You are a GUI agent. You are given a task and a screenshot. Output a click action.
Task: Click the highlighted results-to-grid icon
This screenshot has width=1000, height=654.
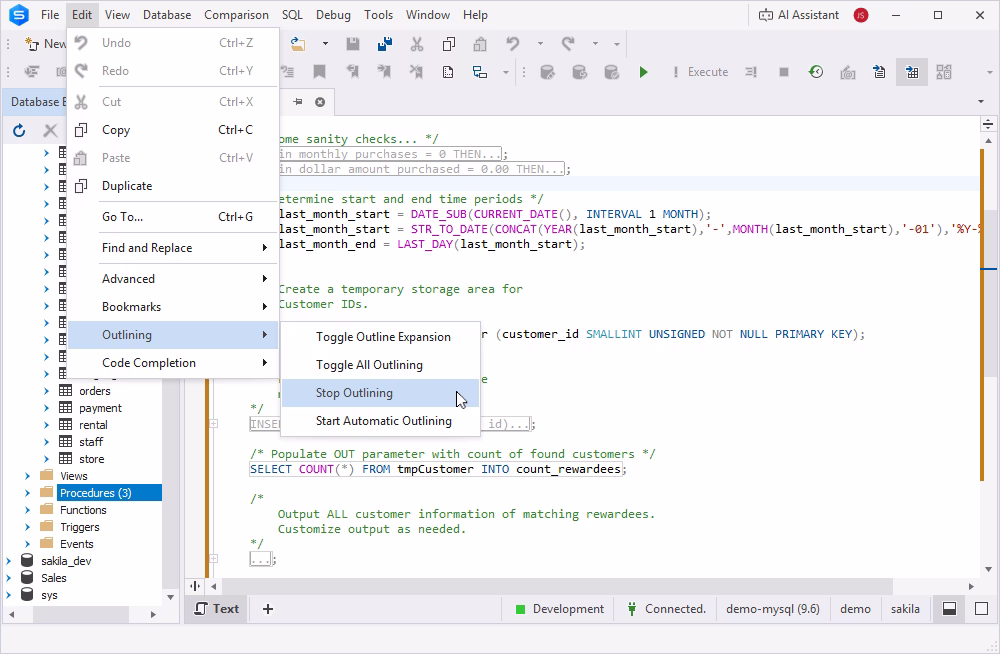912,72
